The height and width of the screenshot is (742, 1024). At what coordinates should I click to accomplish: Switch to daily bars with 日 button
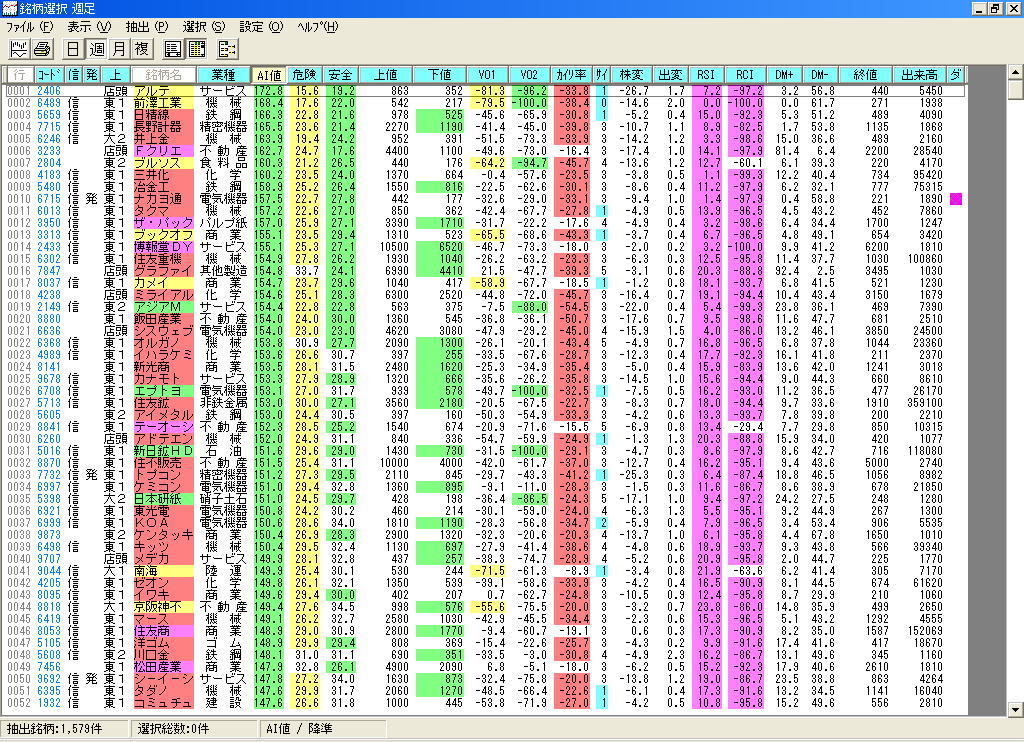tap(73, 49)
